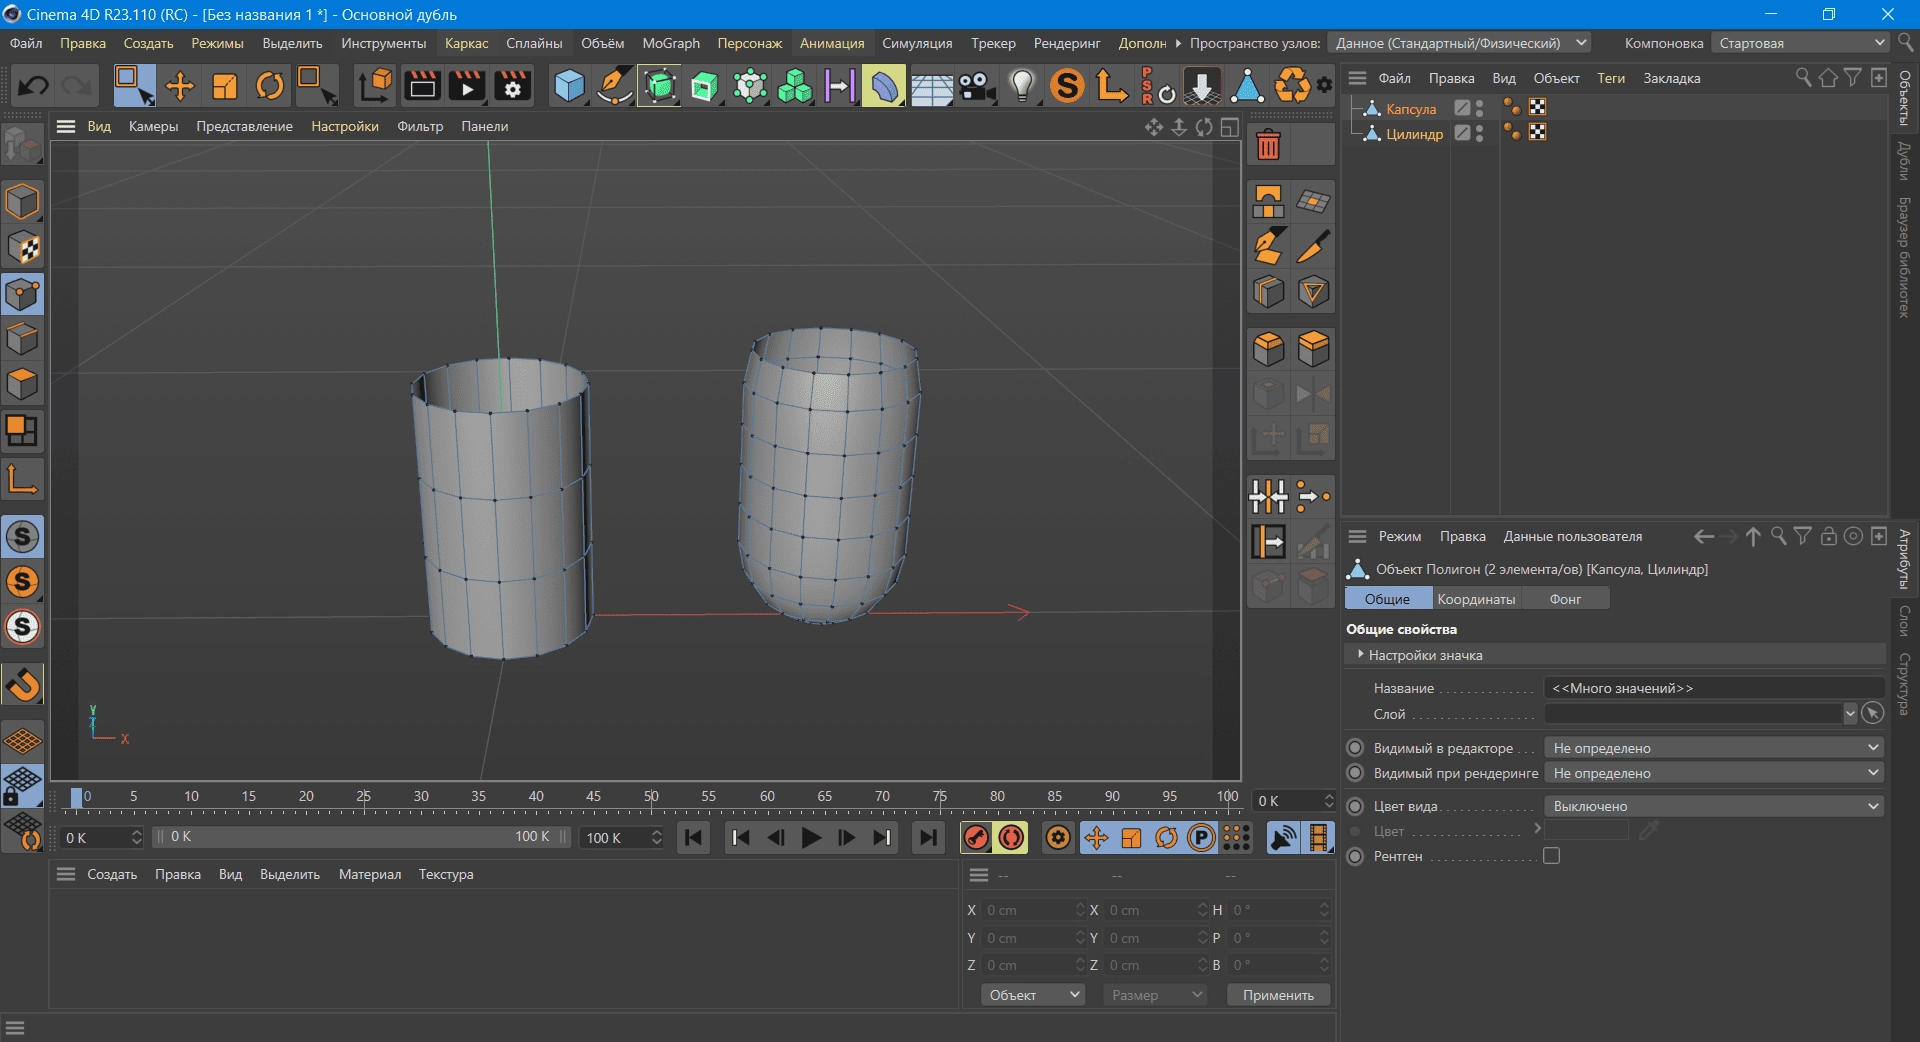Switch to the Координаты tab
Screen dimensions: 1920x1042
point(1475,599)
